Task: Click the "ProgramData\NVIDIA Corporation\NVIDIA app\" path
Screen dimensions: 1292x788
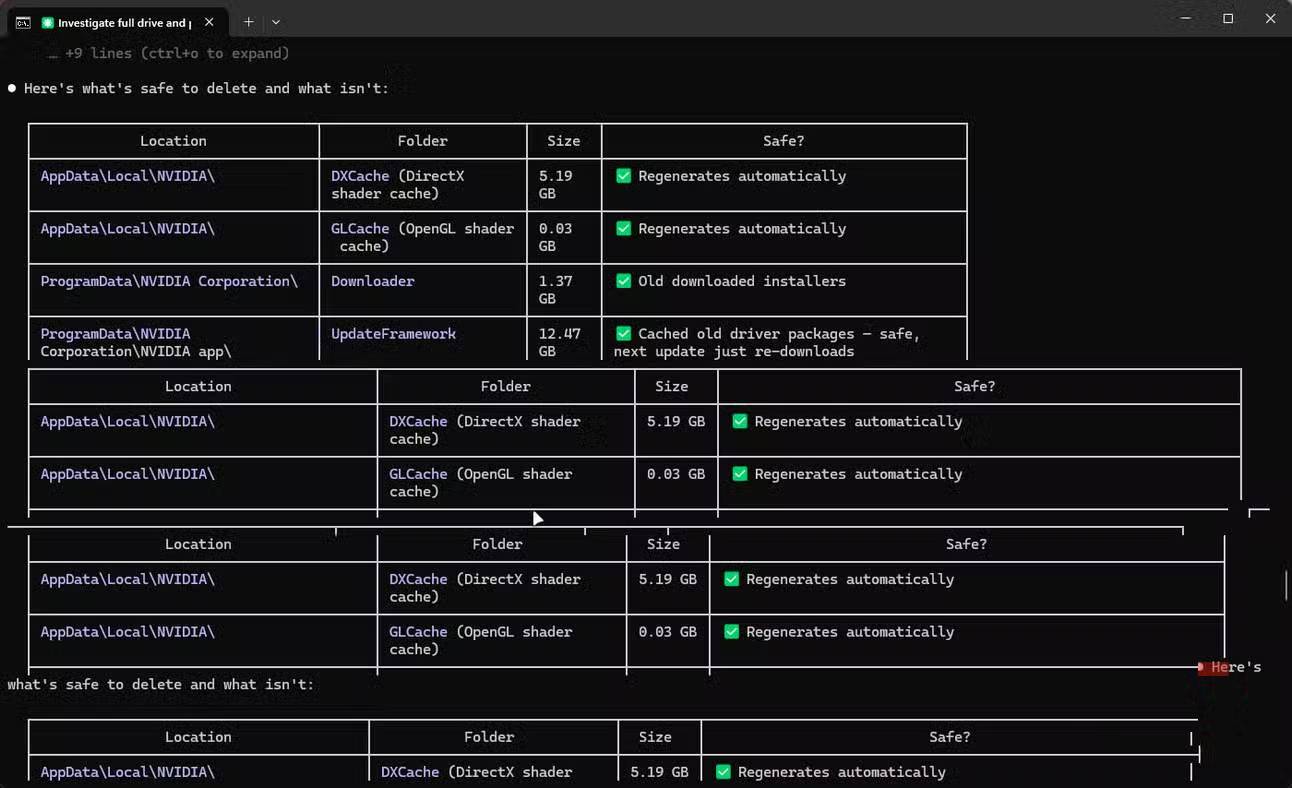Action: 136,343
